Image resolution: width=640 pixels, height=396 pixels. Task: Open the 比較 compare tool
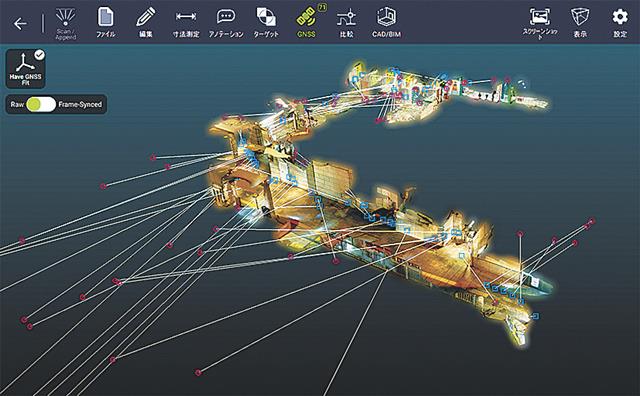pos(346,22)
